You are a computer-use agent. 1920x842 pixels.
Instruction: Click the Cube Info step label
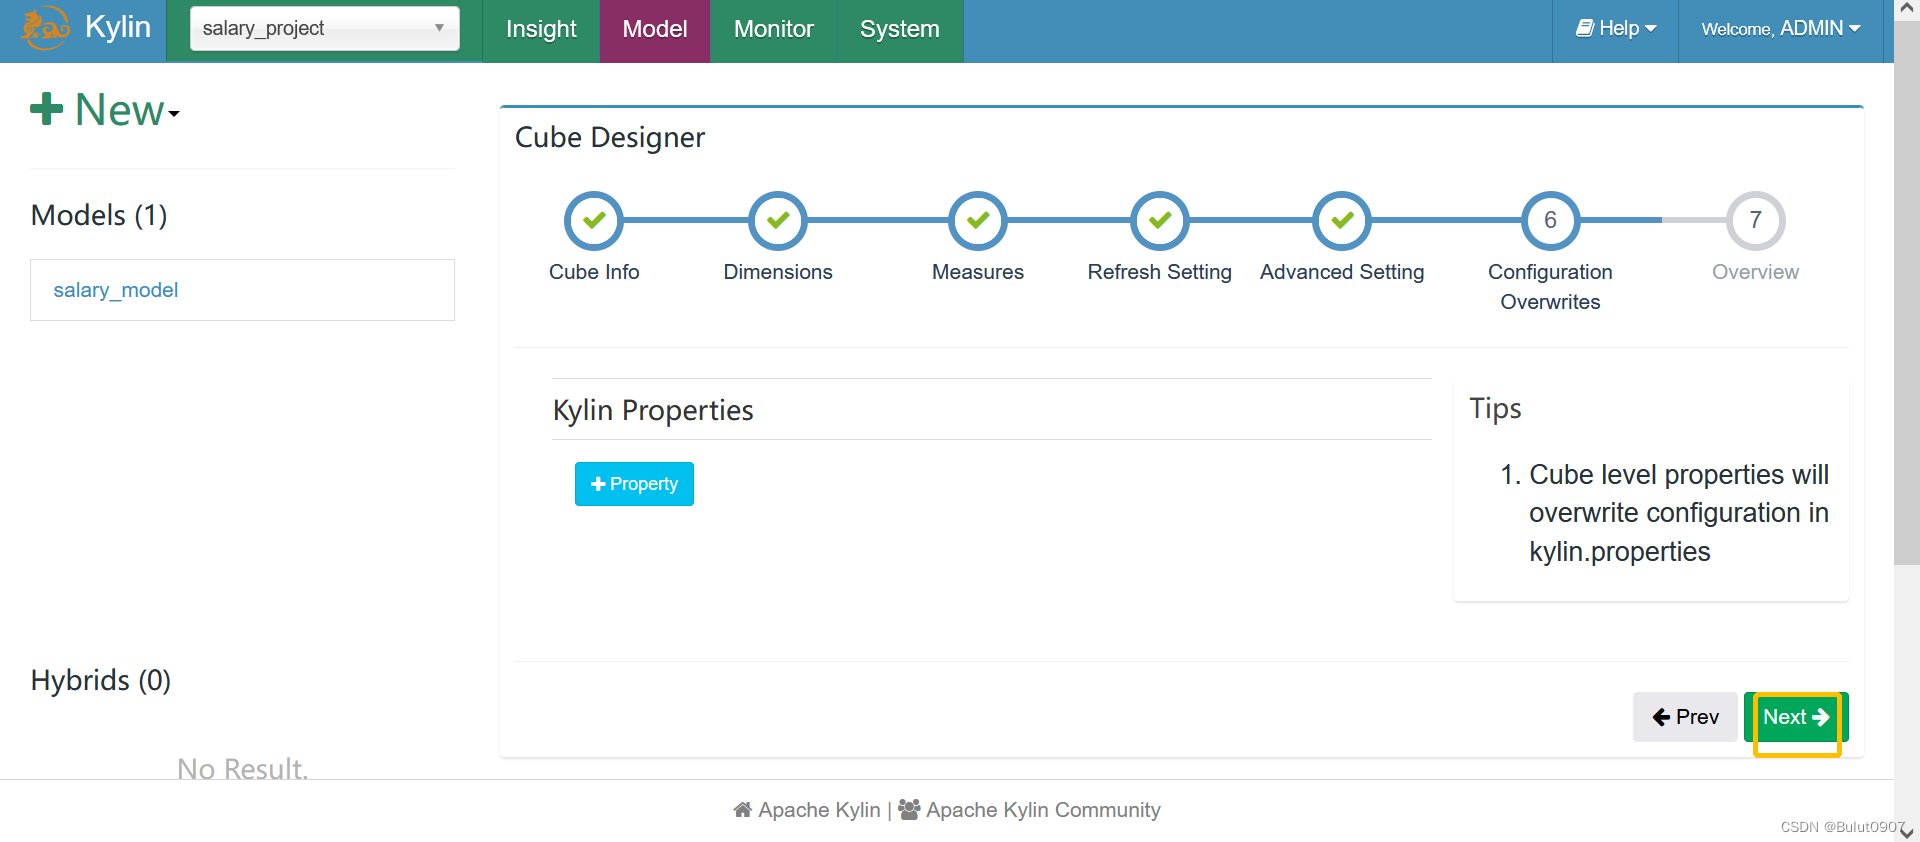[594, 272]
